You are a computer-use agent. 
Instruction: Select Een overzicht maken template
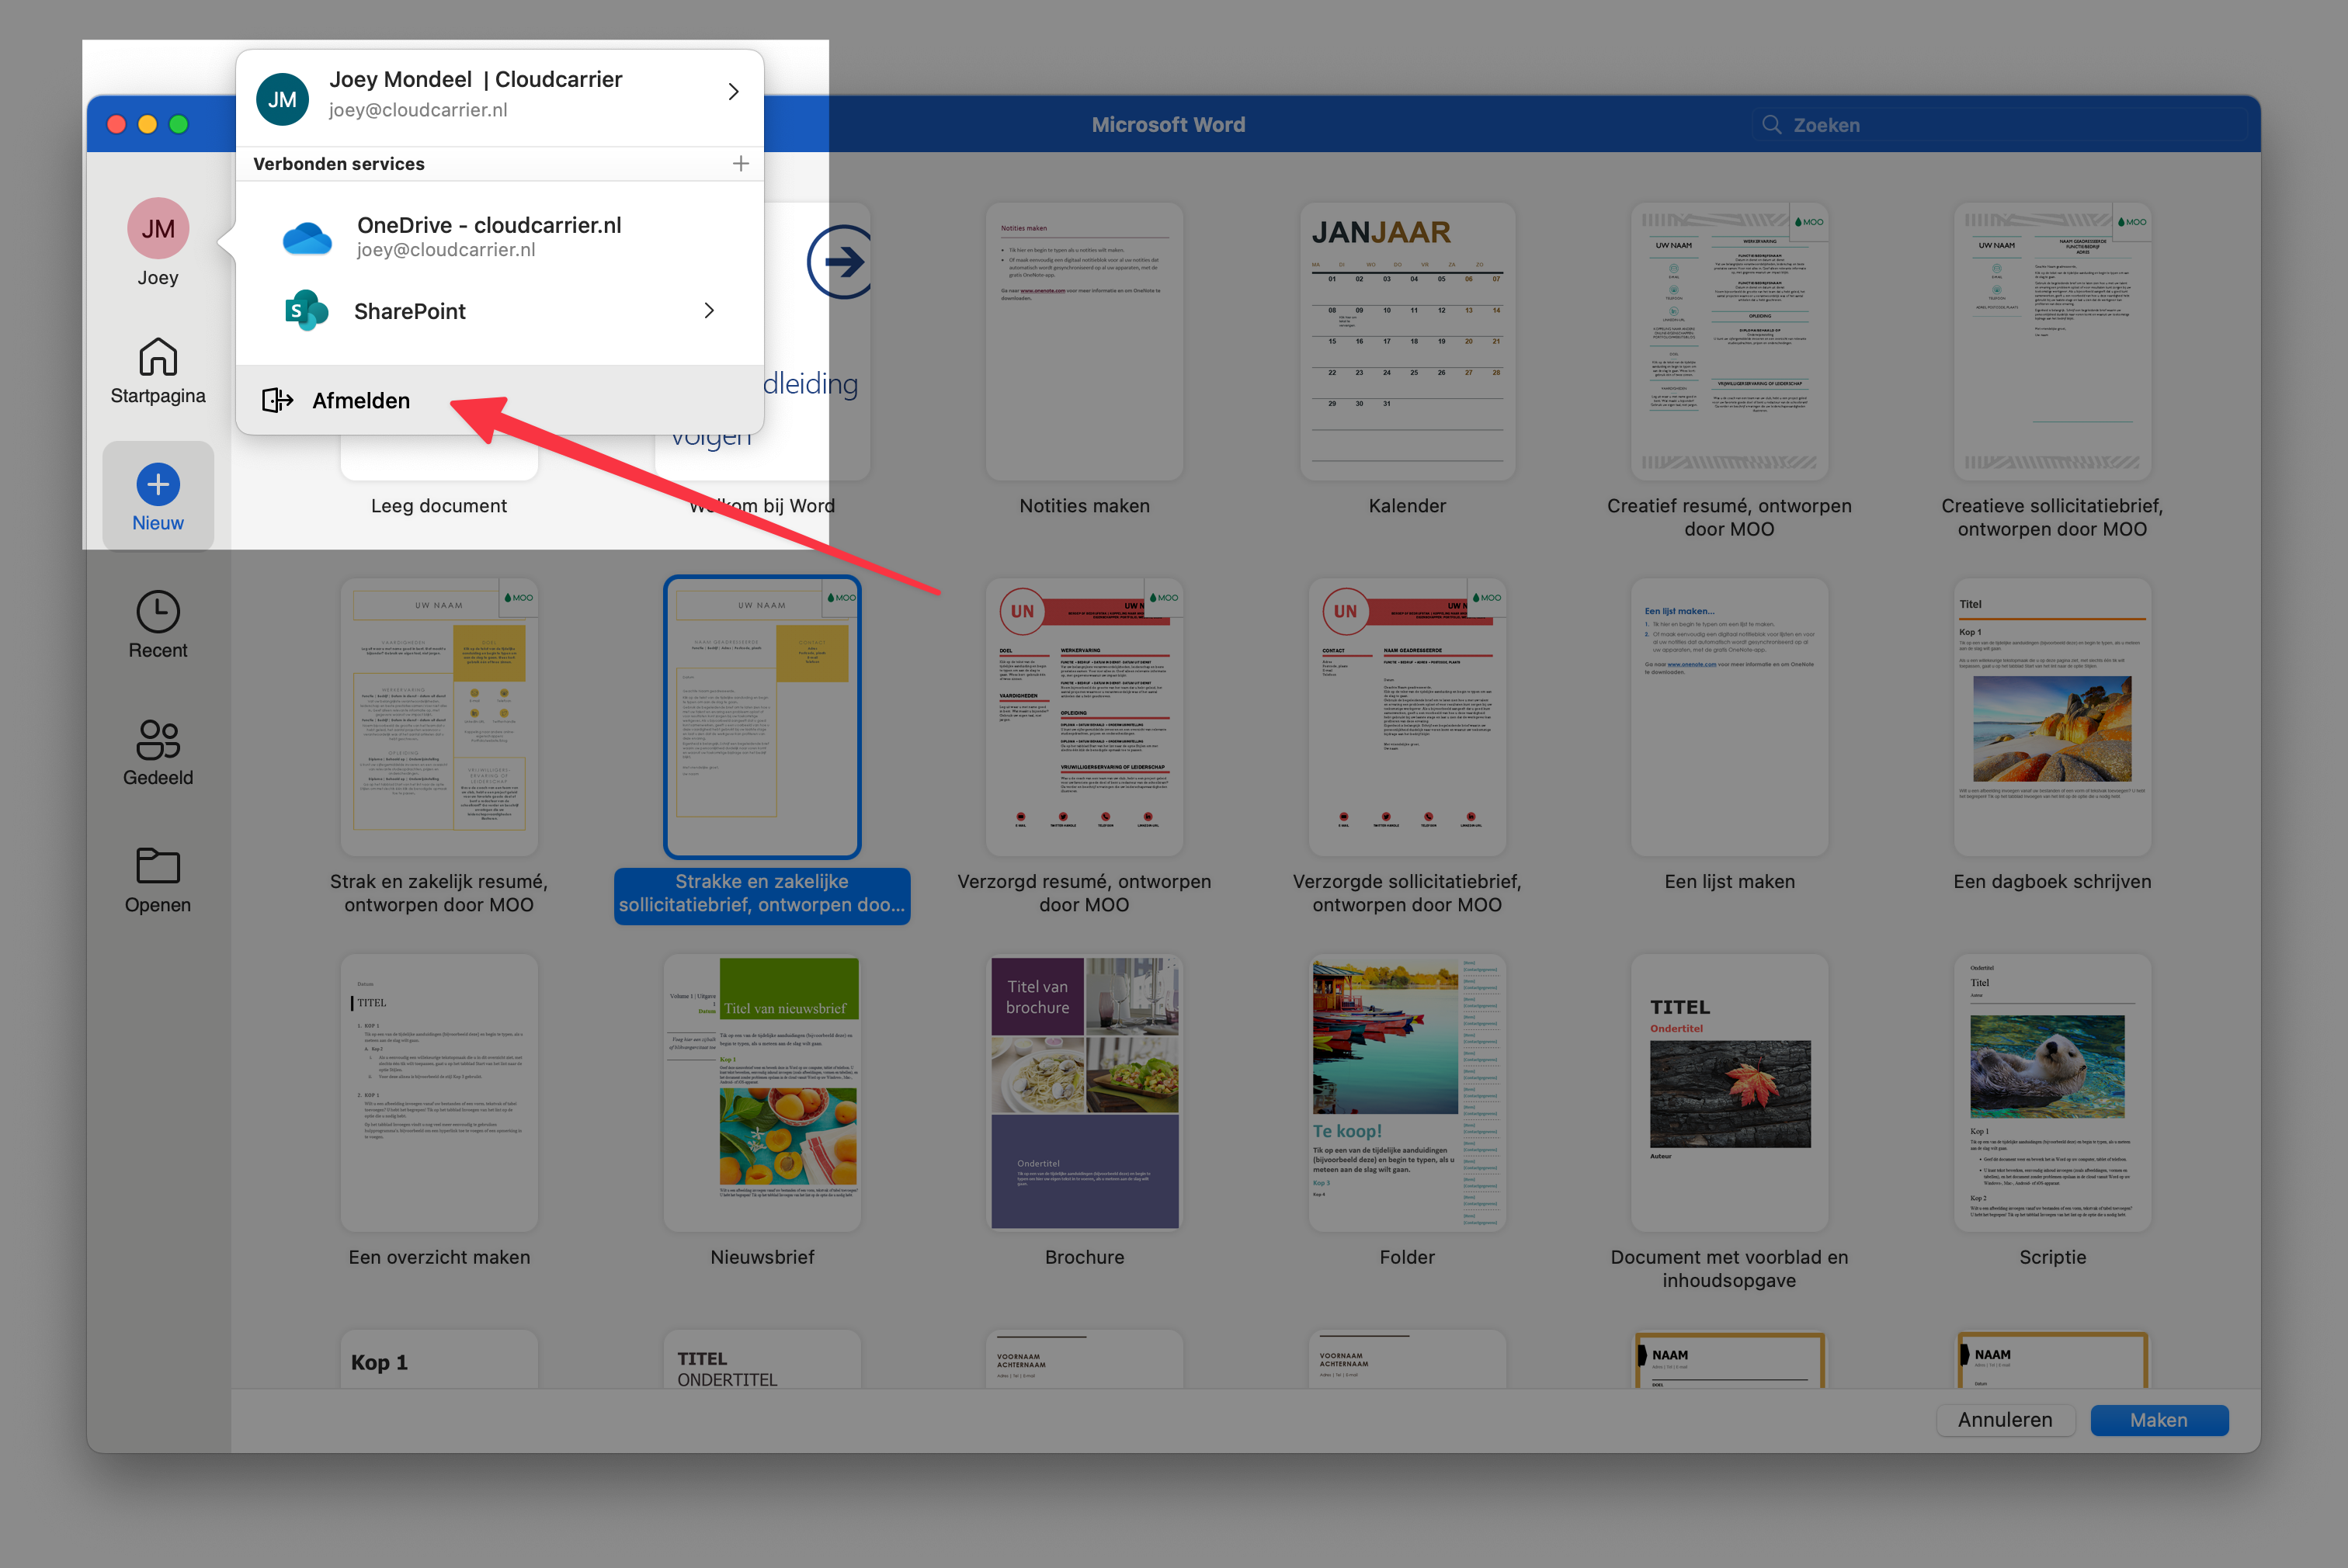click(x=439, y=1093)
